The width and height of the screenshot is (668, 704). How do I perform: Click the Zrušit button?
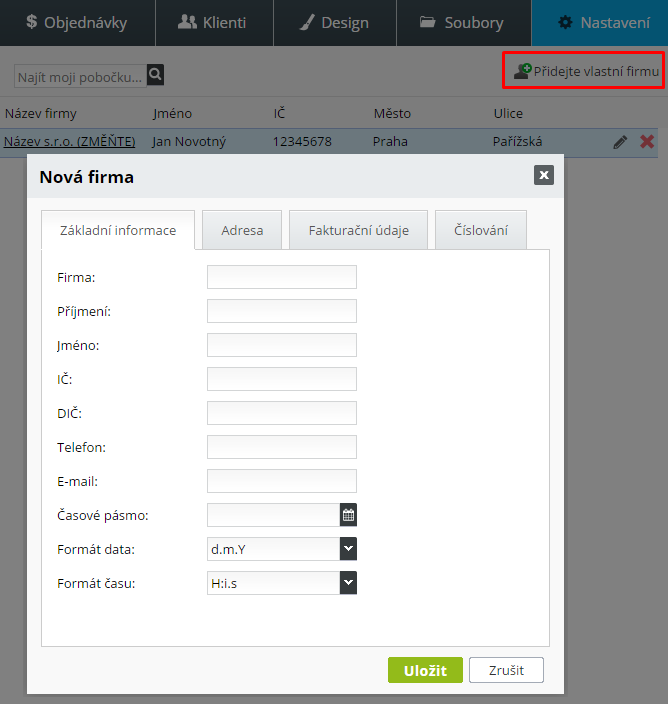[x=506, y=670]
